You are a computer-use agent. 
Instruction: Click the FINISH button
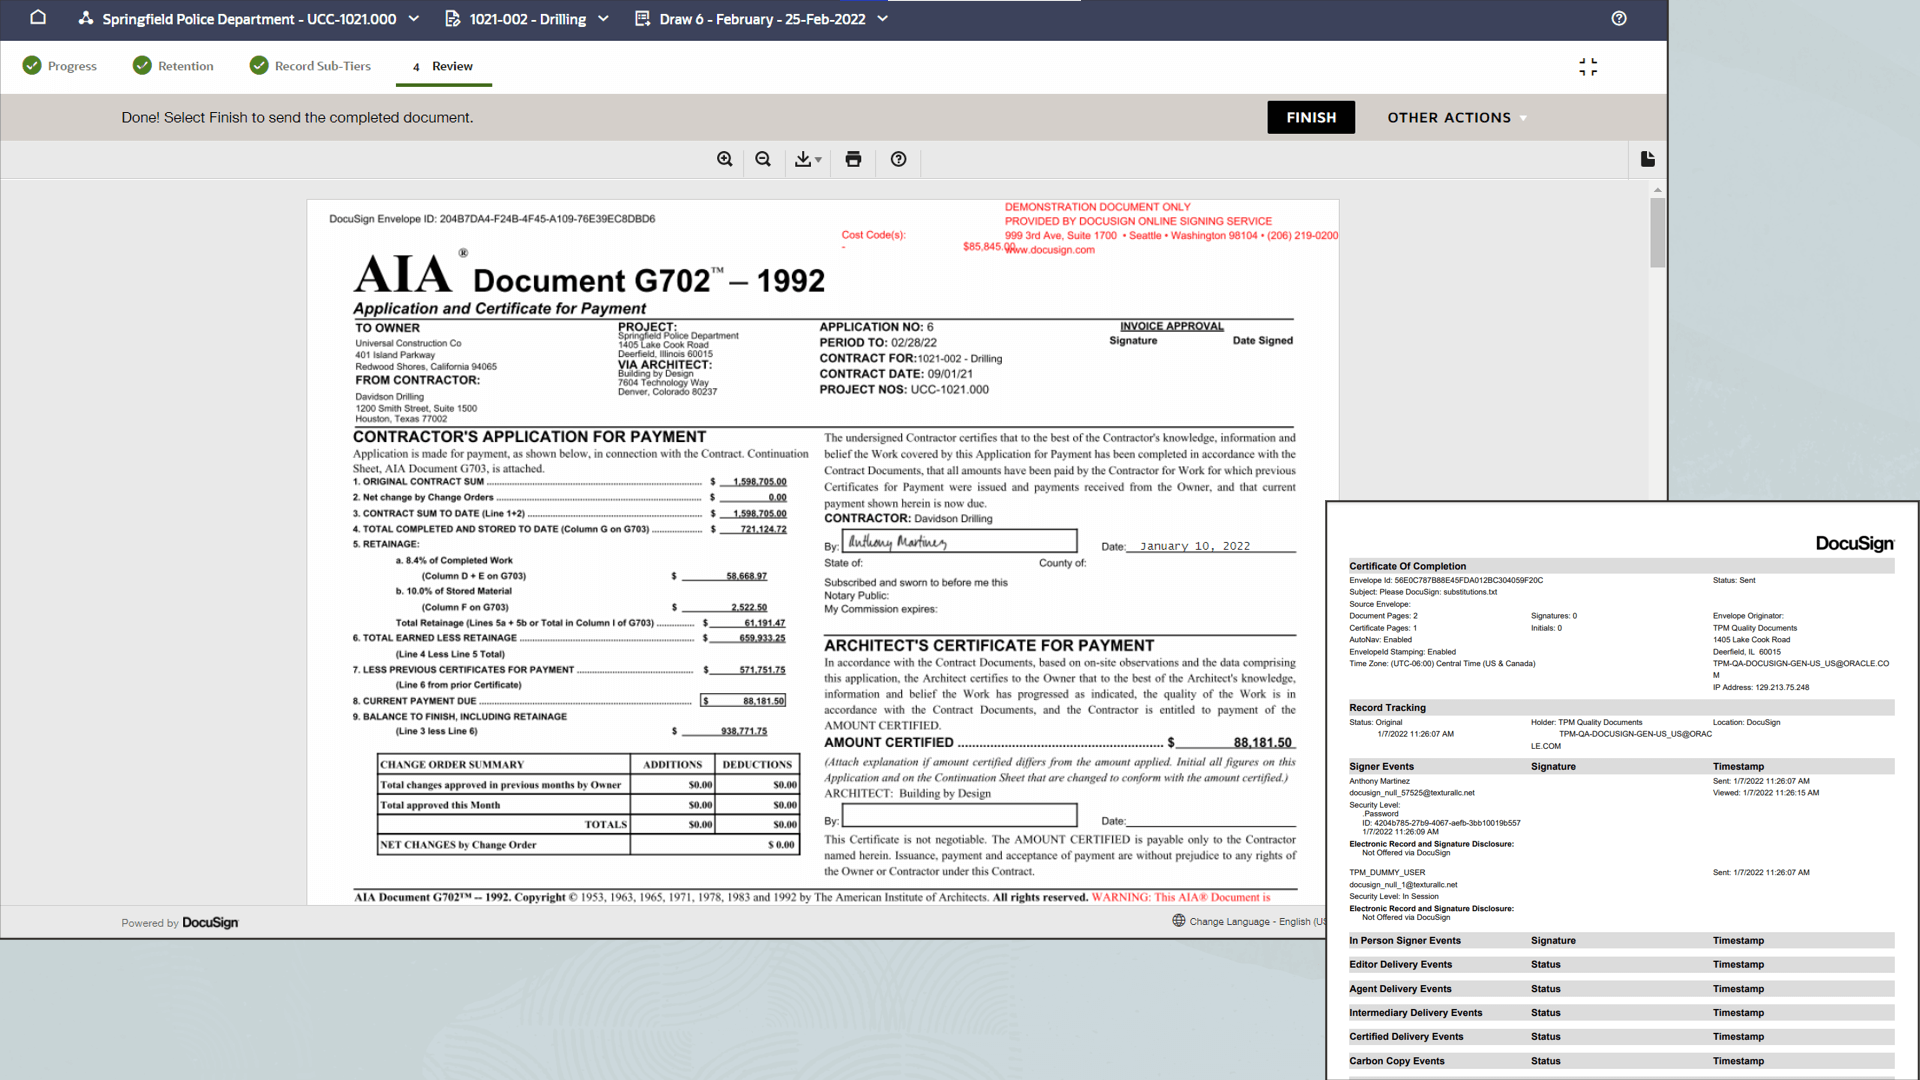click(x=1310, y=117)
